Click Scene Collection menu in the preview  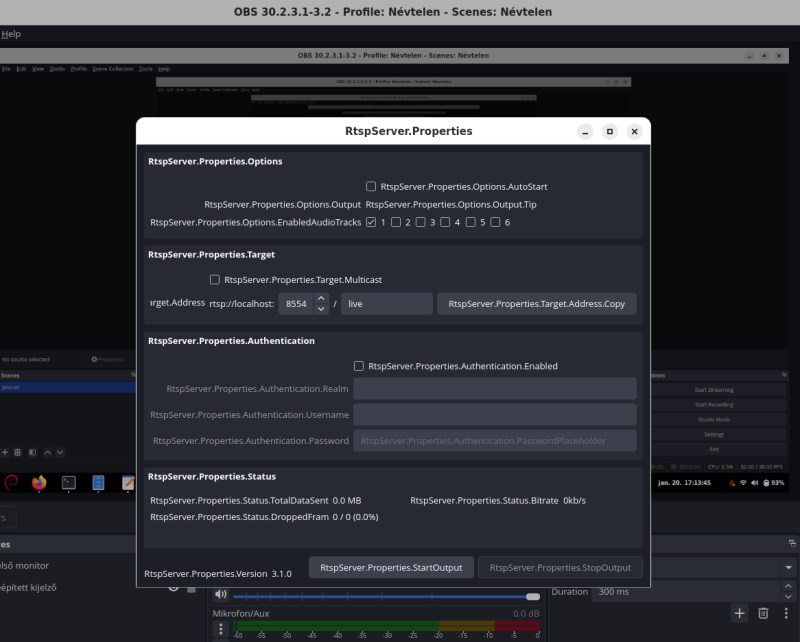coord(113,69)
